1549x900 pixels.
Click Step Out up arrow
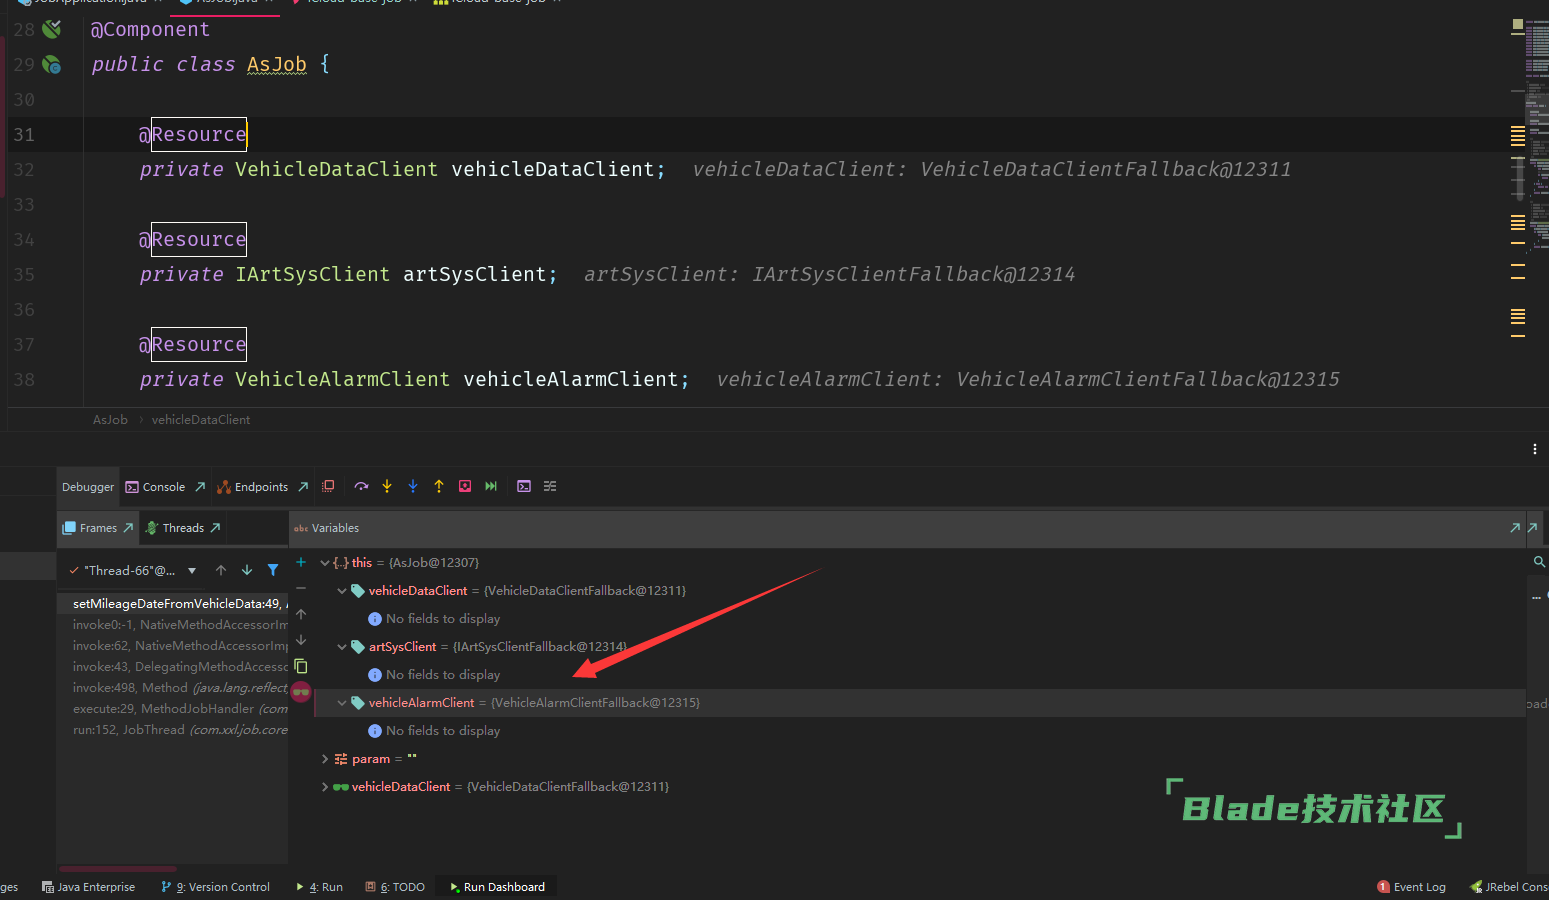click(439, 486)
